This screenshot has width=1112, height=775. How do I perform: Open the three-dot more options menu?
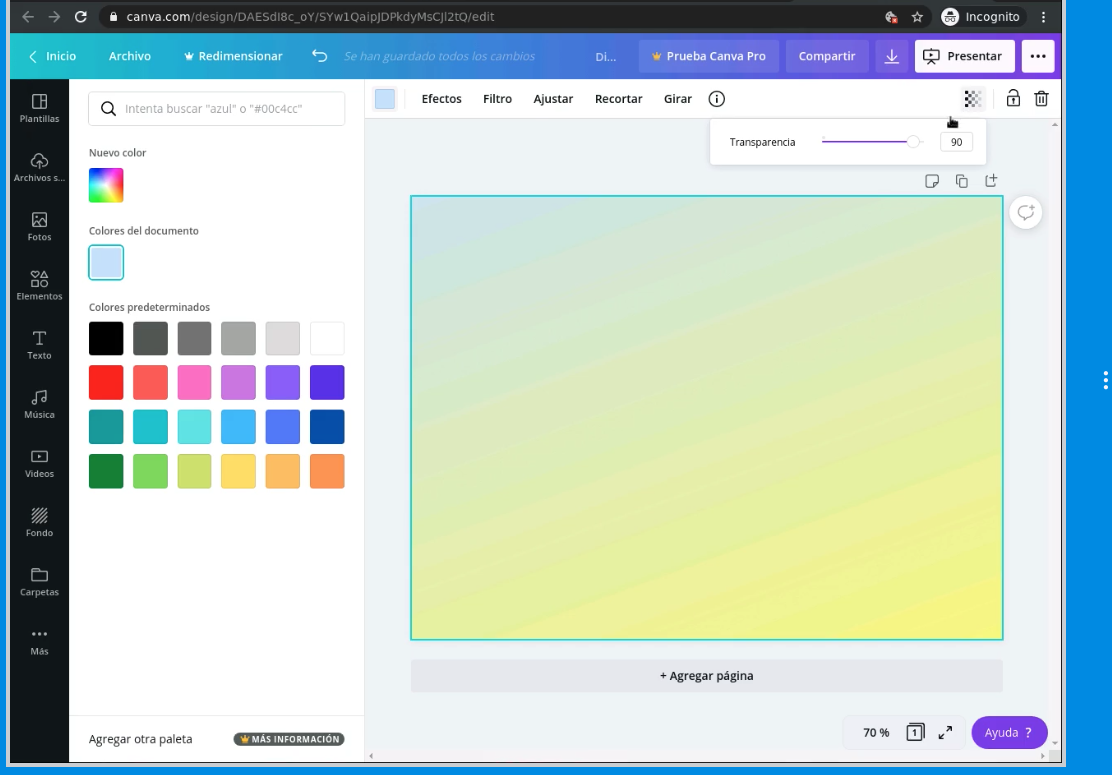pyautogui.click(x=1038, y=56)
